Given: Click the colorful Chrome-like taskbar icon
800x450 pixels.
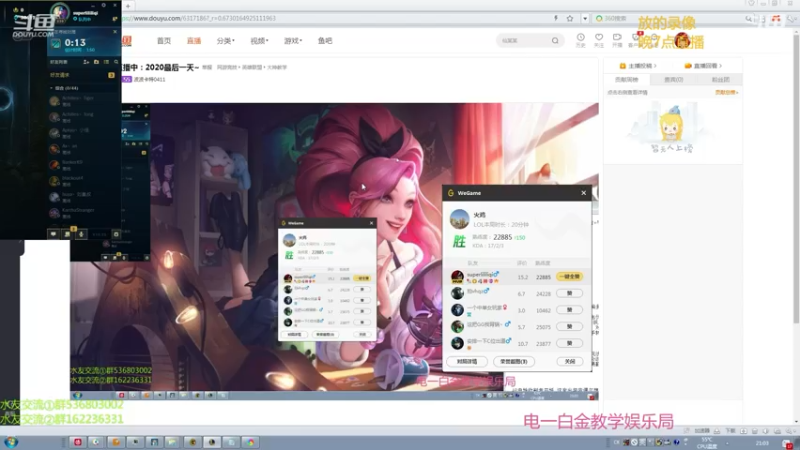Looking at the screenshot, I should click(x=250, y=442).
